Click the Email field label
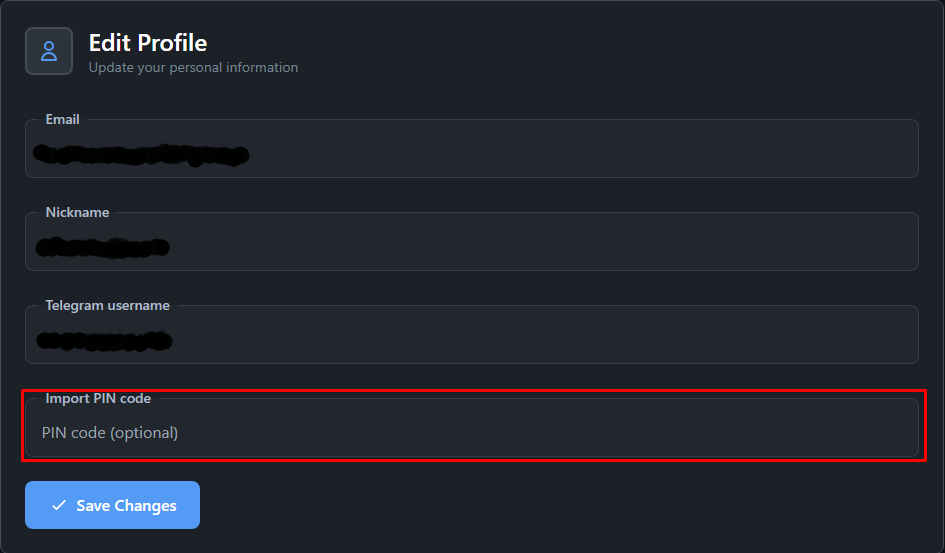The image size is (945, 553). pos(63,119)
